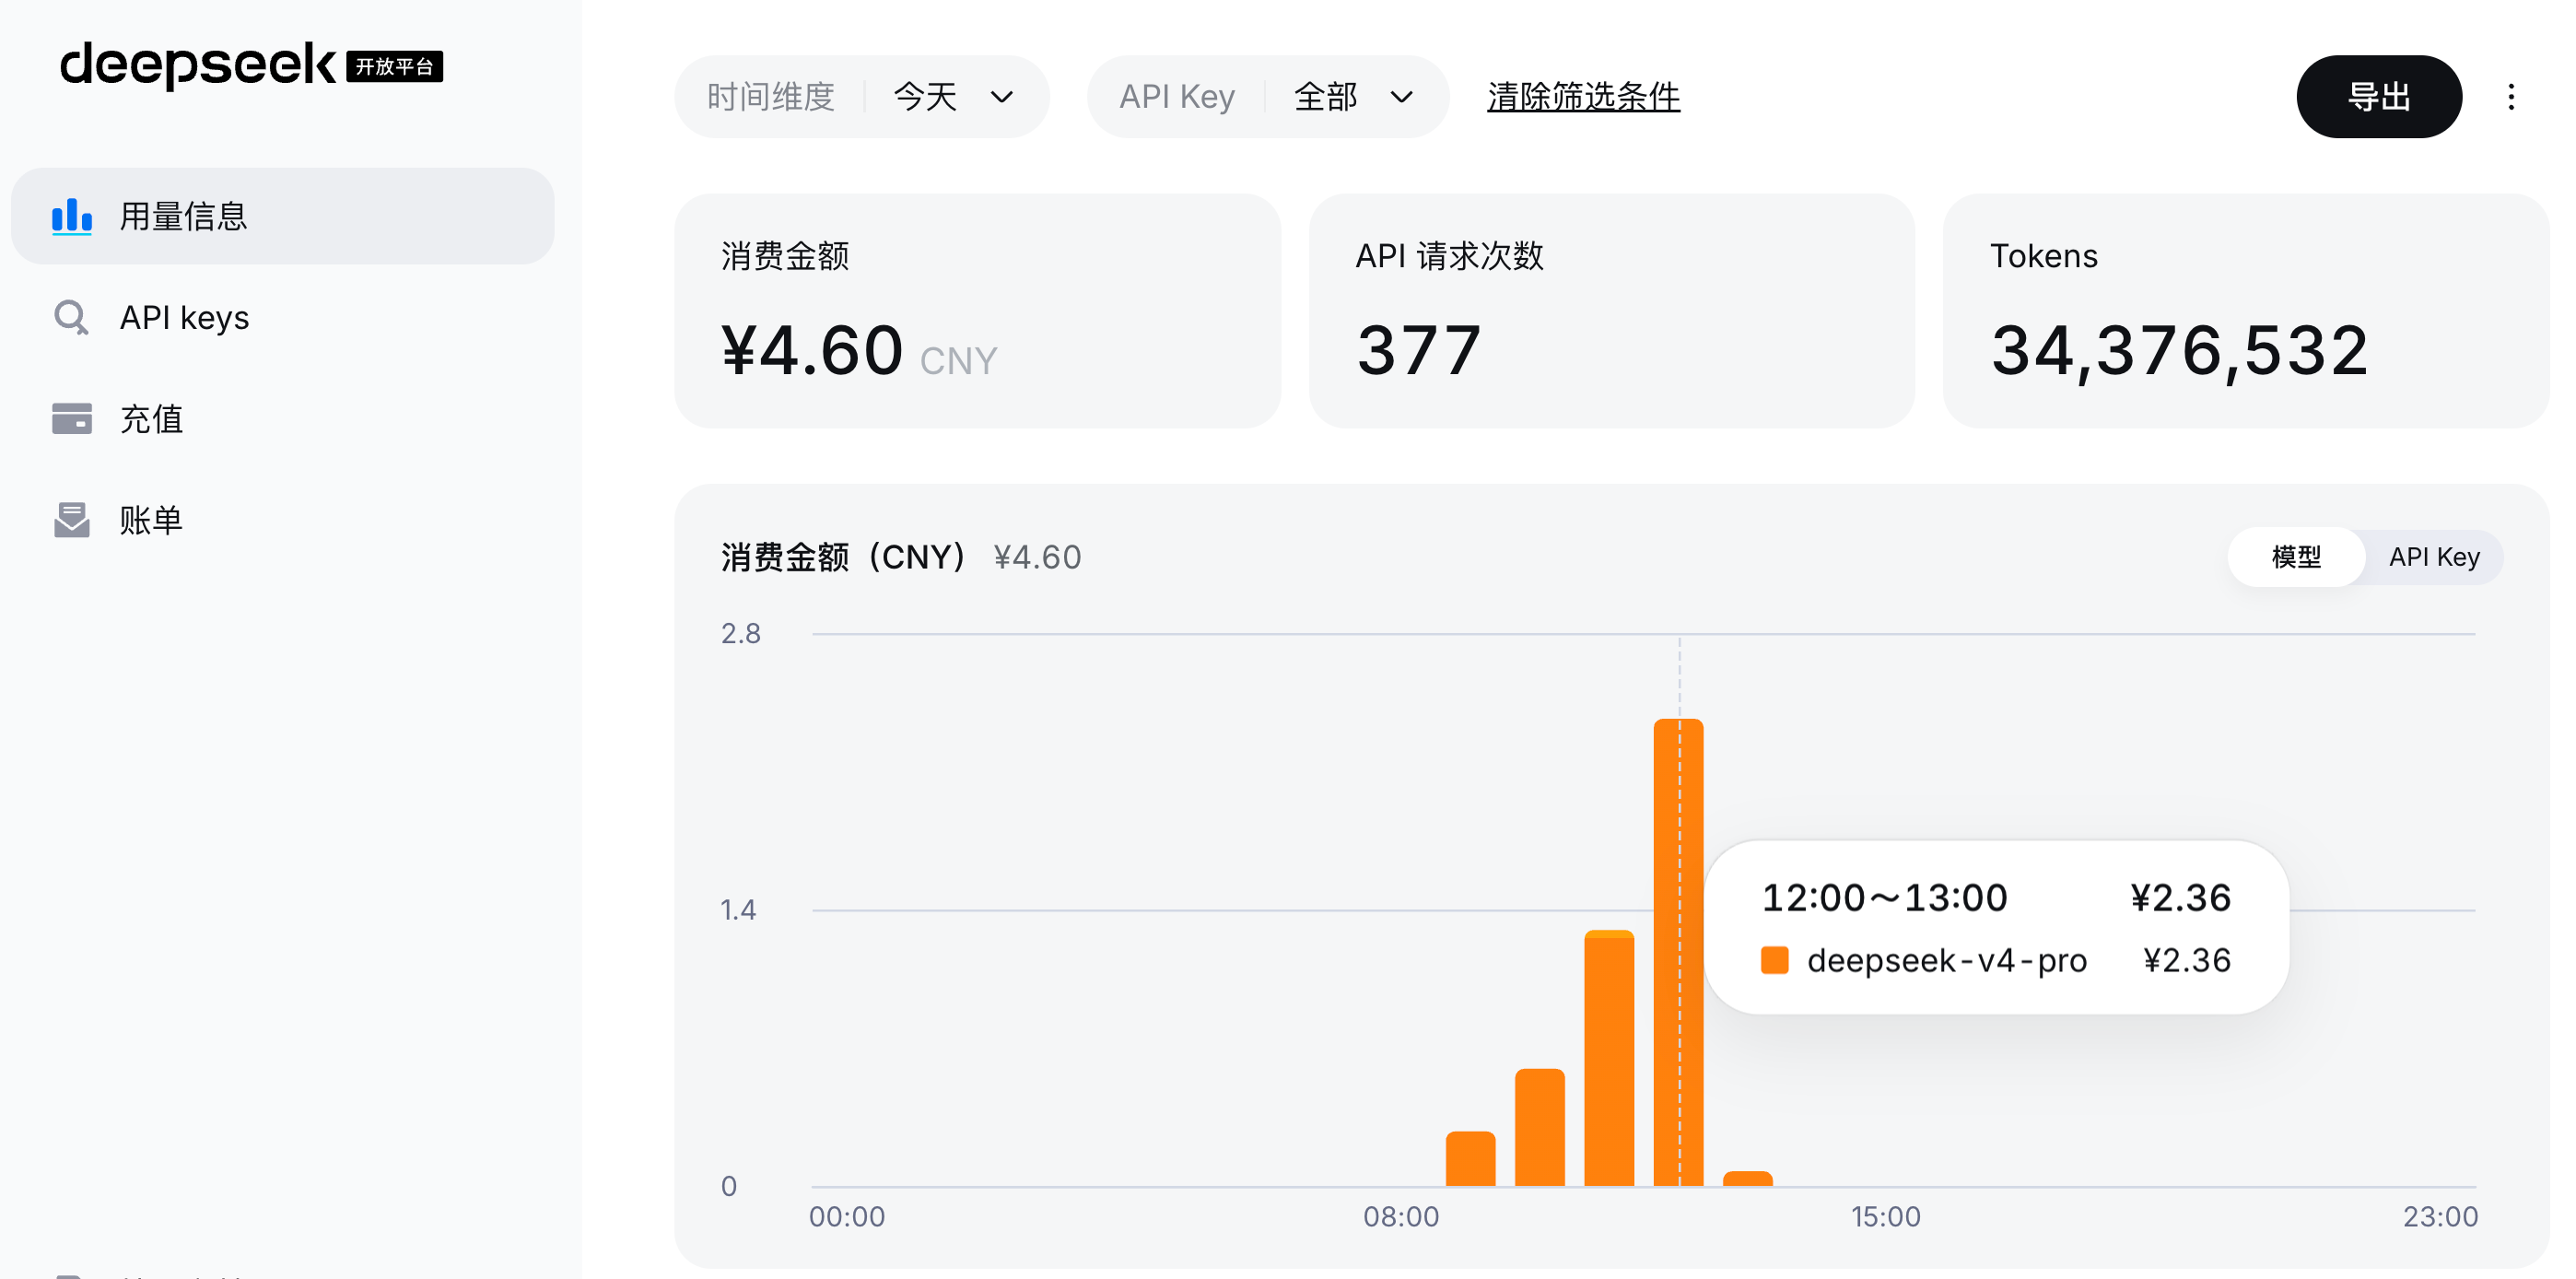Click the 消费金额 summary card
This screenshot has width=2576, height=1279.
point(977,311)
